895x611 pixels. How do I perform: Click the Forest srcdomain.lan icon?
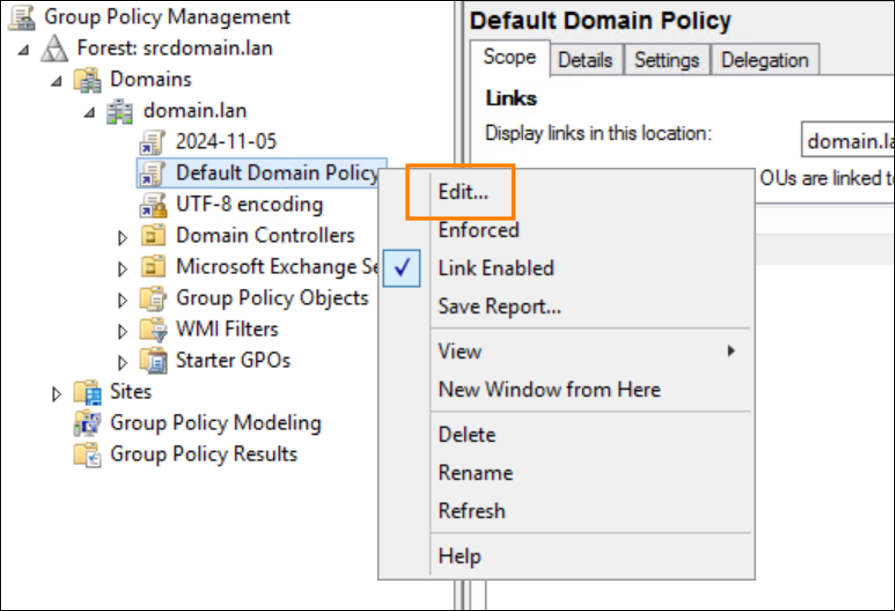pyautogui.click(x=55, y=48)
